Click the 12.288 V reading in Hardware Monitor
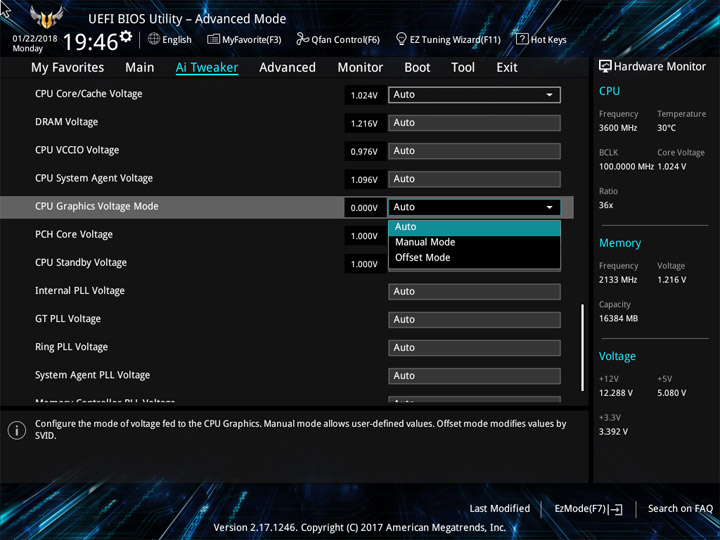Image resolution: width=720 pixels, height=540 pixels. 616,393
